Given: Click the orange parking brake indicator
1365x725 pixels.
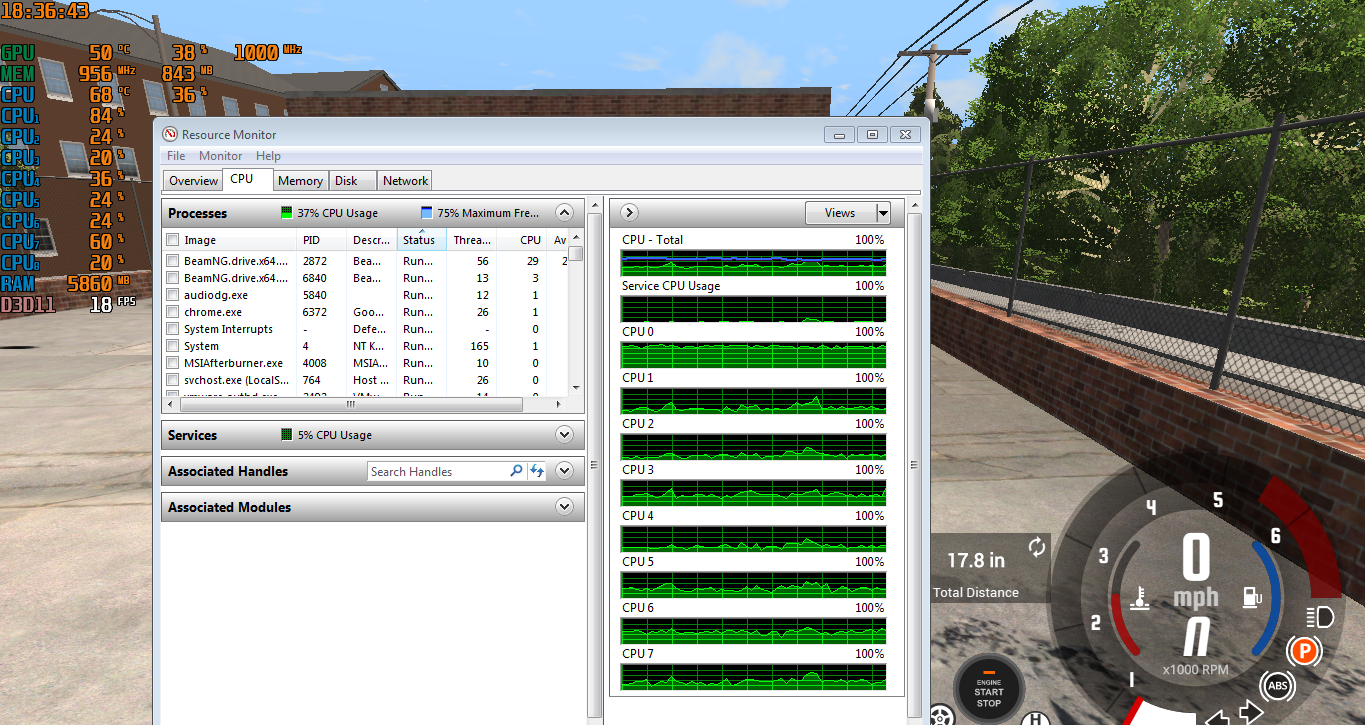Looking at the screenshot, I should pyautogui.click(x=1303, y=652).
